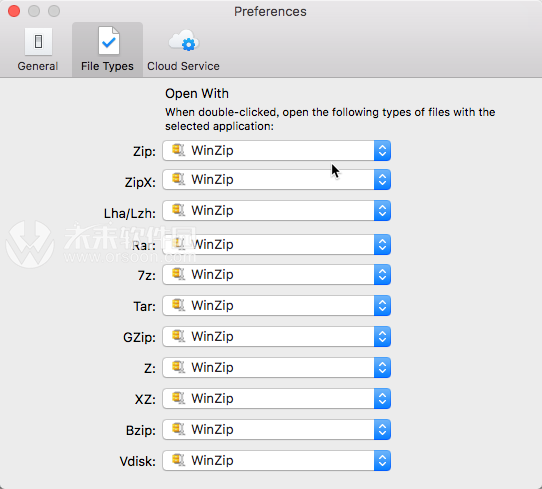The width and height of the screenshot is (542, 489).
Task: Click the WinZip icon in the 7z row
Action: point(178,274)
